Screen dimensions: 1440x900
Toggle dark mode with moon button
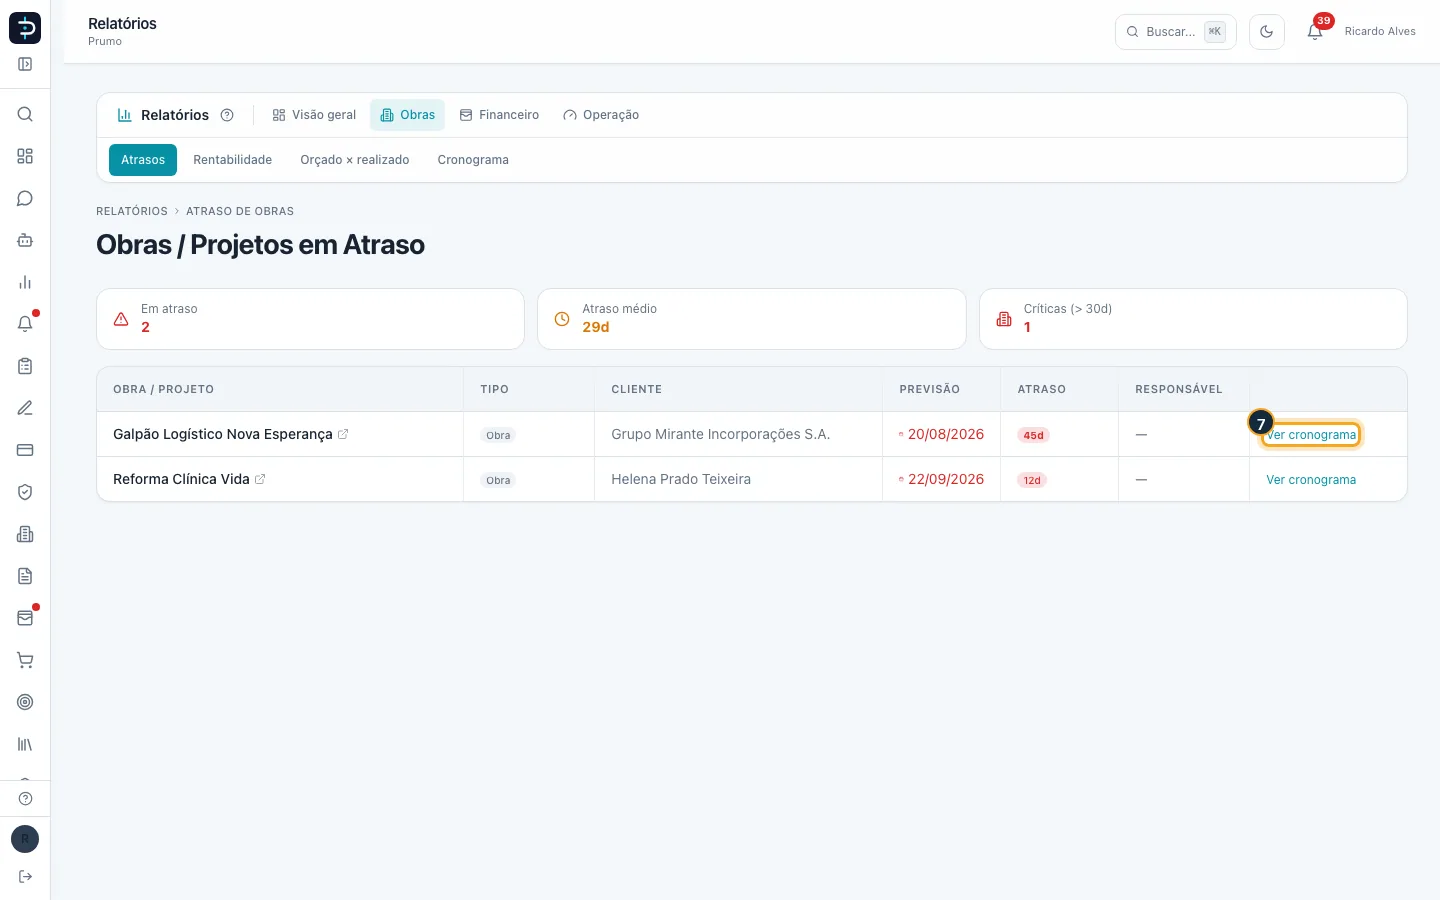coord(1267,32)
